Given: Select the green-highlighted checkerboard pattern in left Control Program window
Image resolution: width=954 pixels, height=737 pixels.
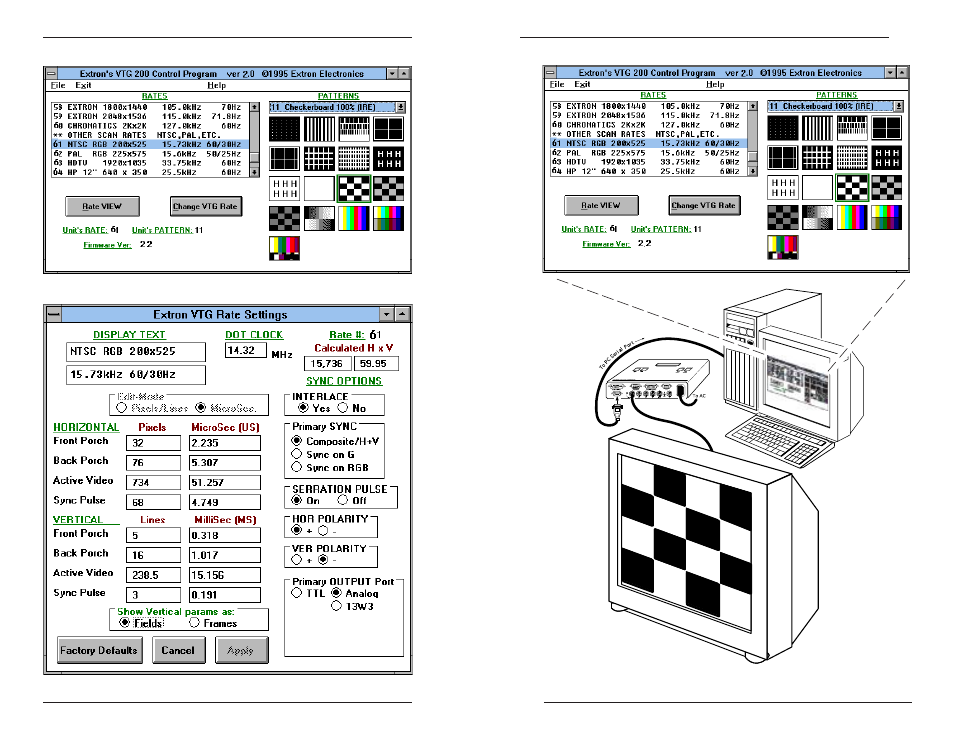Looking at the screenshot, I should [x=353, y=189].
